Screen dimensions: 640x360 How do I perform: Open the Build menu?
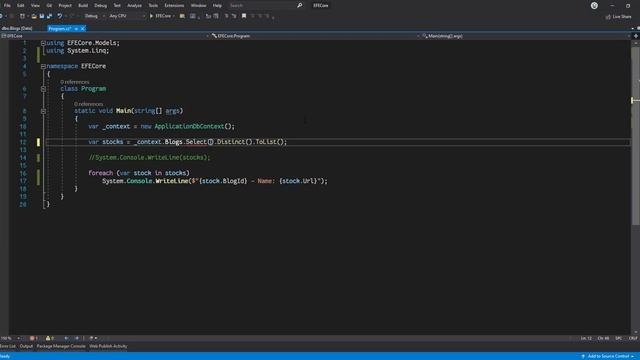[x=83, y=5]
